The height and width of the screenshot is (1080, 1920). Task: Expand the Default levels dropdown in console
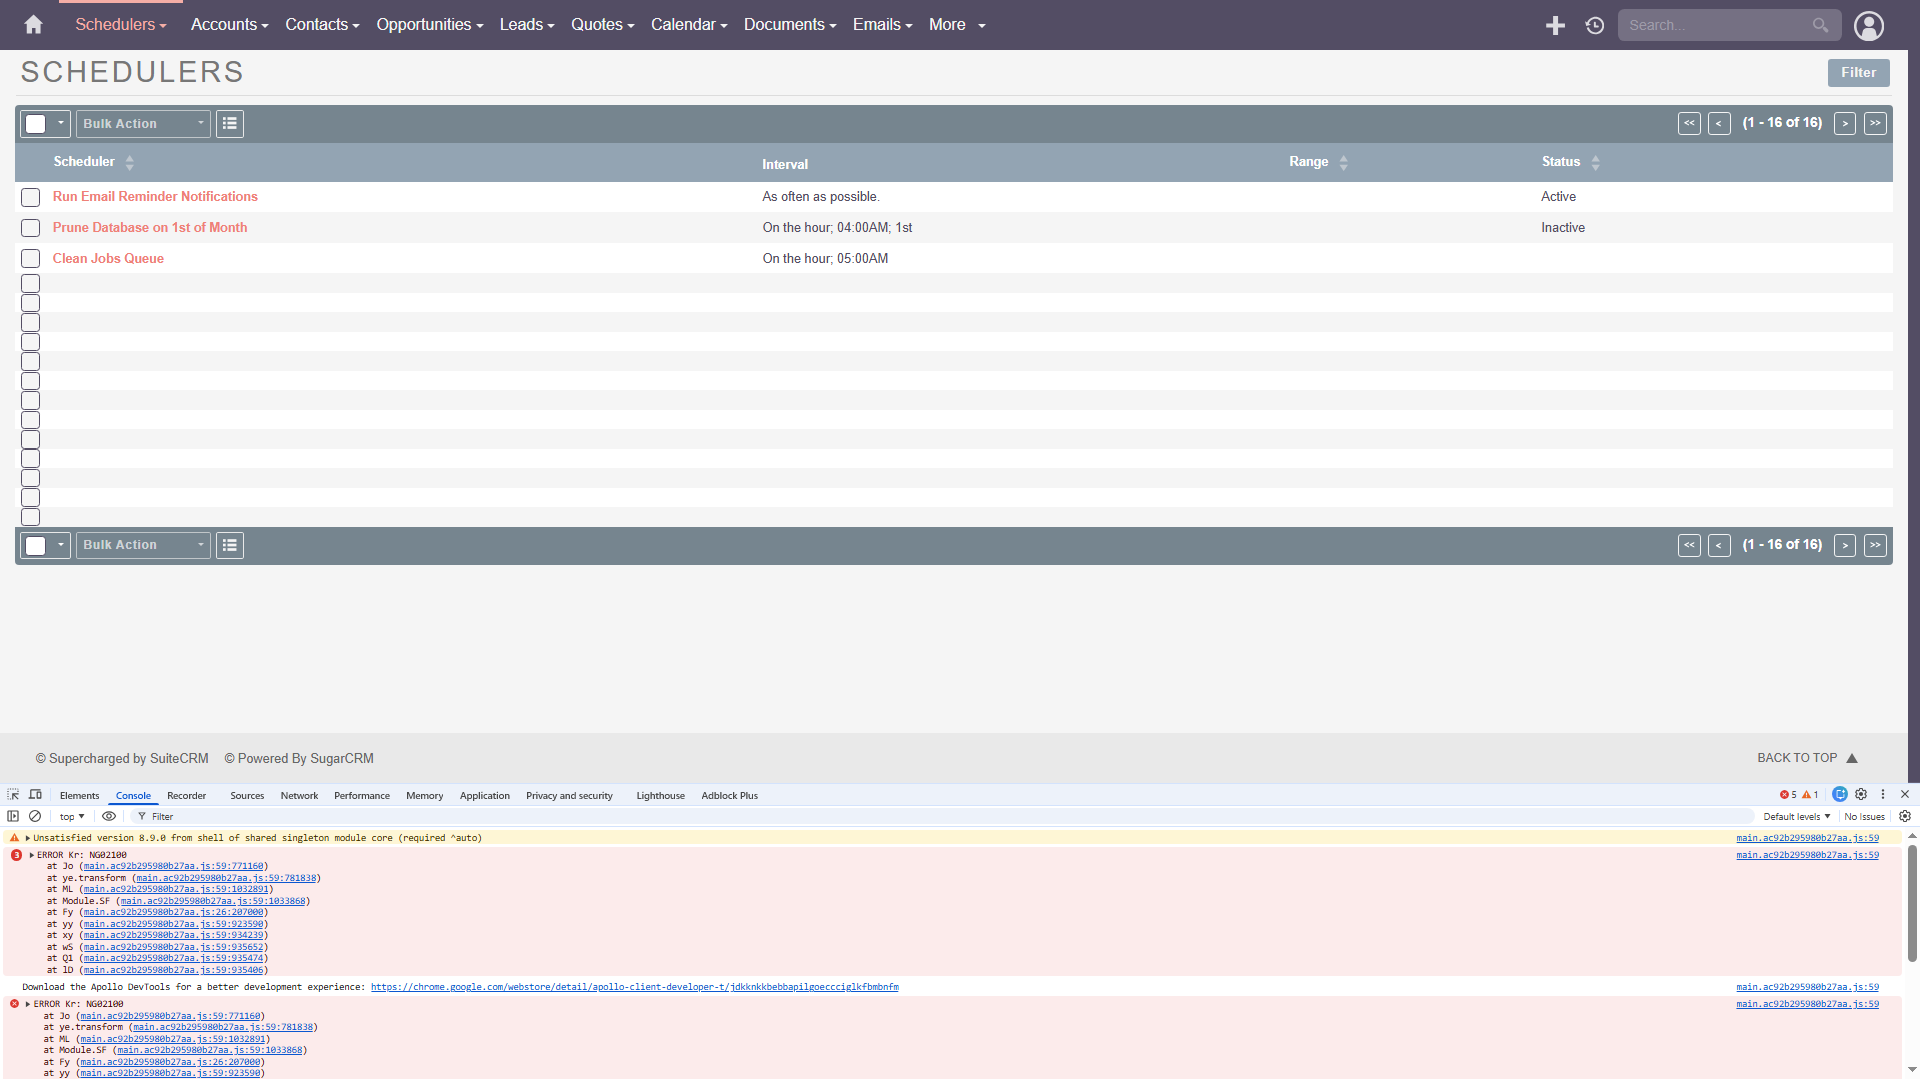click(x=1796, y=816)
